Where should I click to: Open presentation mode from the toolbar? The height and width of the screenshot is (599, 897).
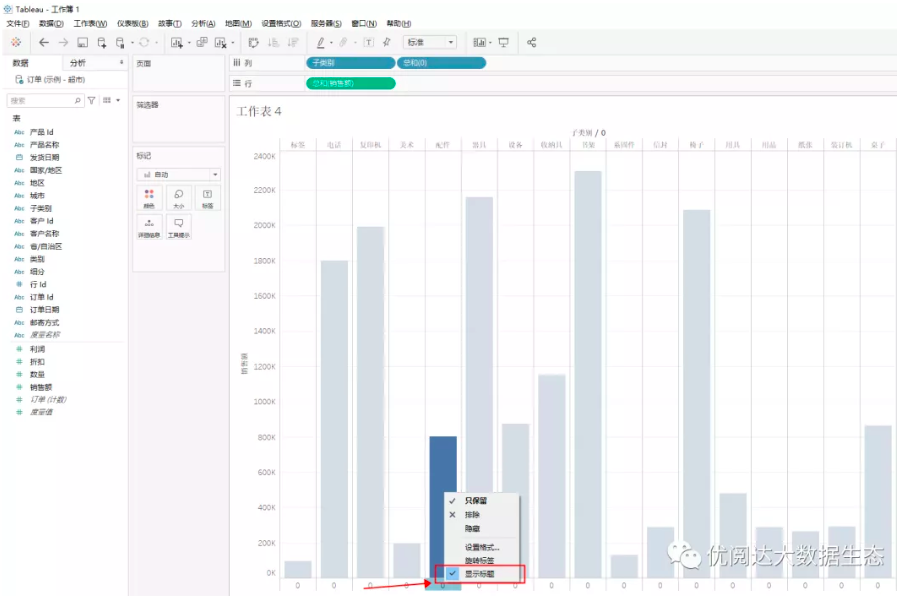pyautogui.click(x=503, y=42)
